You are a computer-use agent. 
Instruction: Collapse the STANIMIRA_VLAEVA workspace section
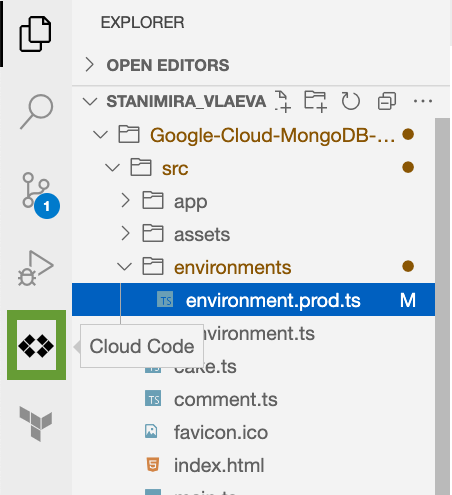90,101
